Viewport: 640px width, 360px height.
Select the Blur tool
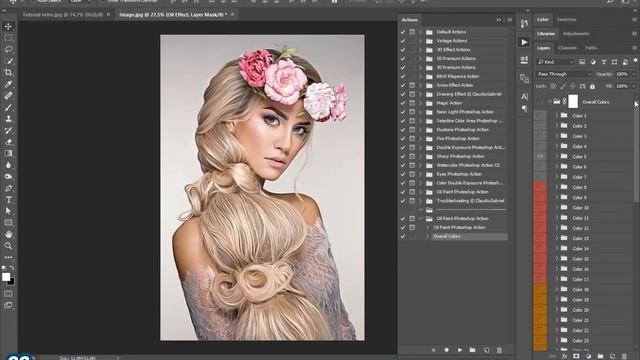8,165
